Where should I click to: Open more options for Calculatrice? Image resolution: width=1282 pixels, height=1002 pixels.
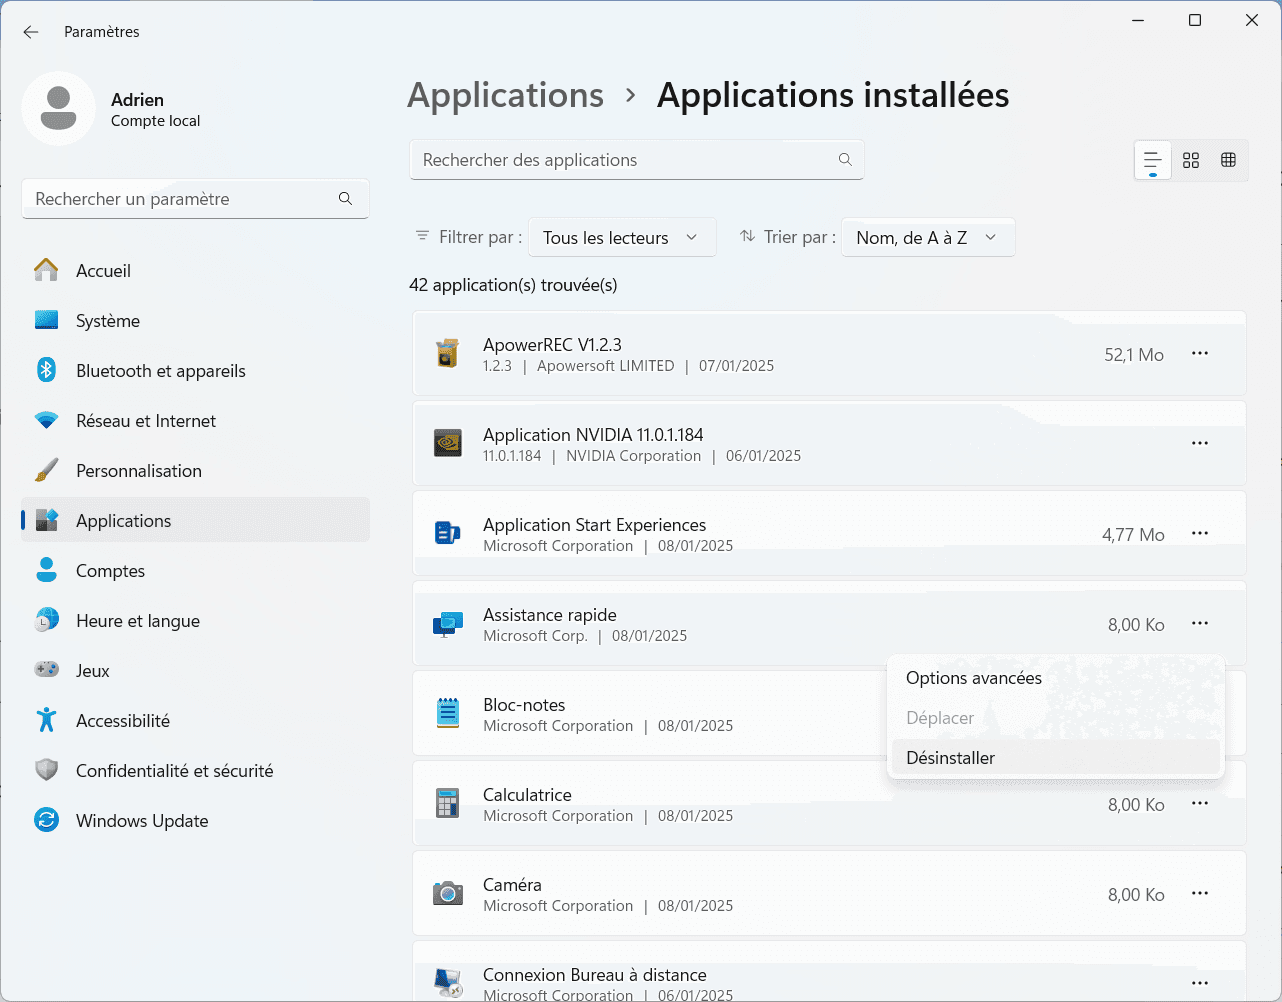pos(1200,803)
